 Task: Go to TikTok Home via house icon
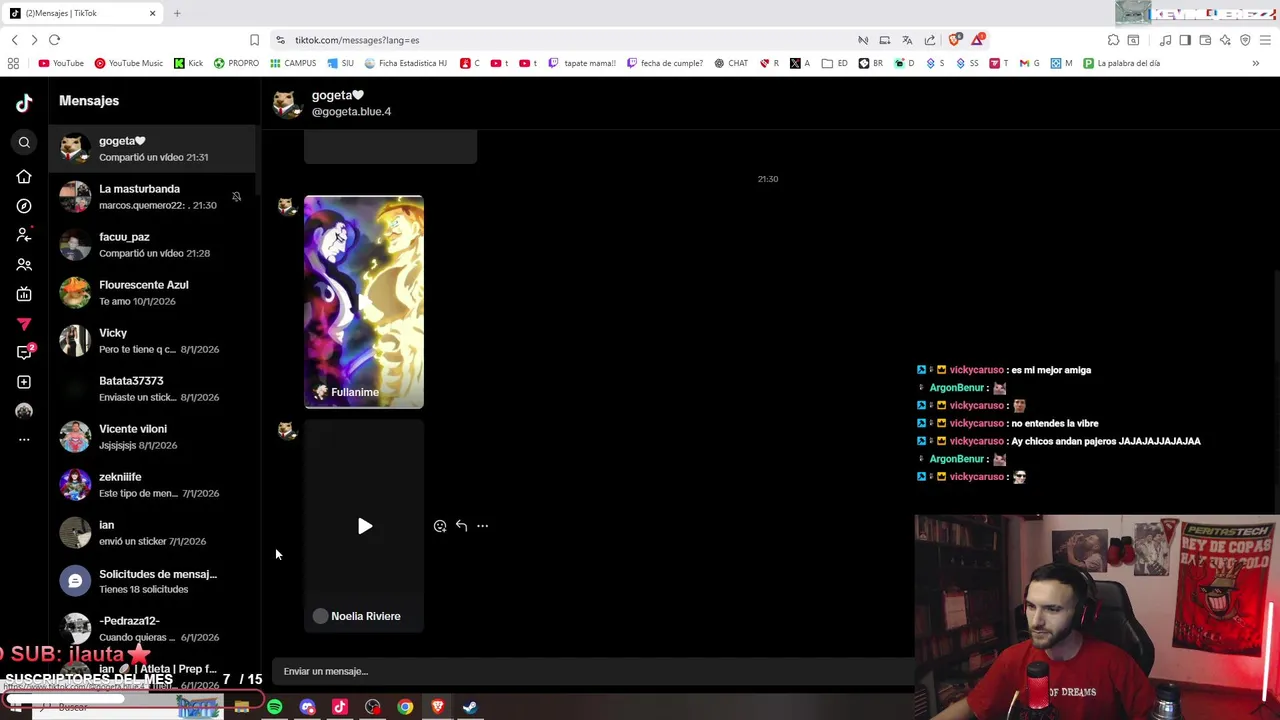[24, 177]
